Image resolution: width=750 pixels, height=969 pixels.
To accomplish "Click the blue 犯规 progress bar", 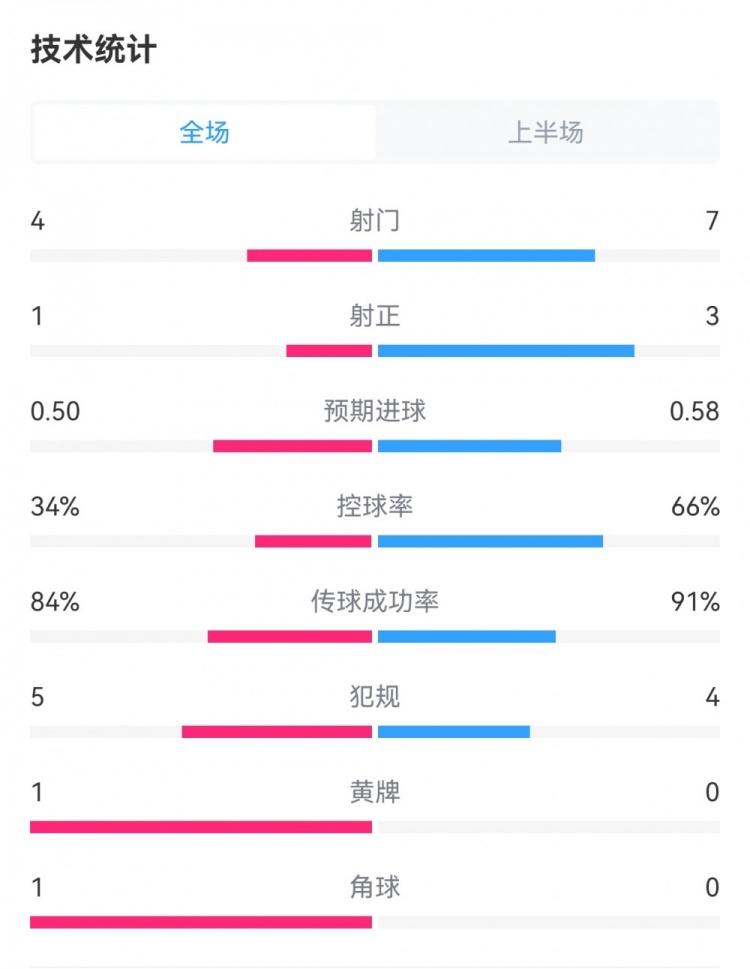I will point(454,732).
